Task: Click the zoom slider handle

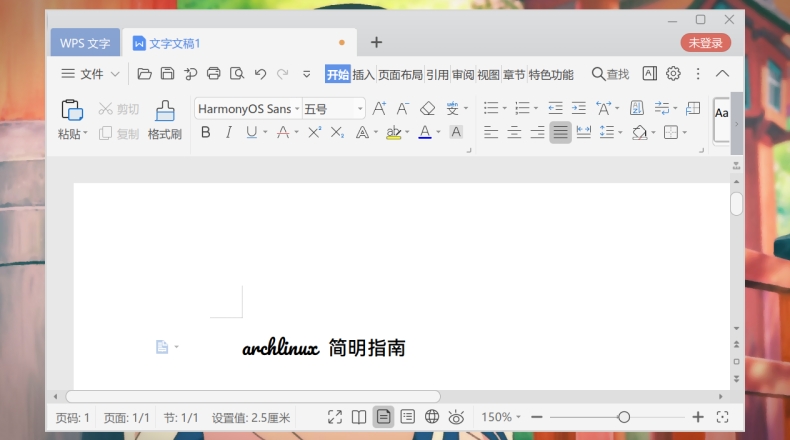Action: pyautogui.click(x=624, y=417)
